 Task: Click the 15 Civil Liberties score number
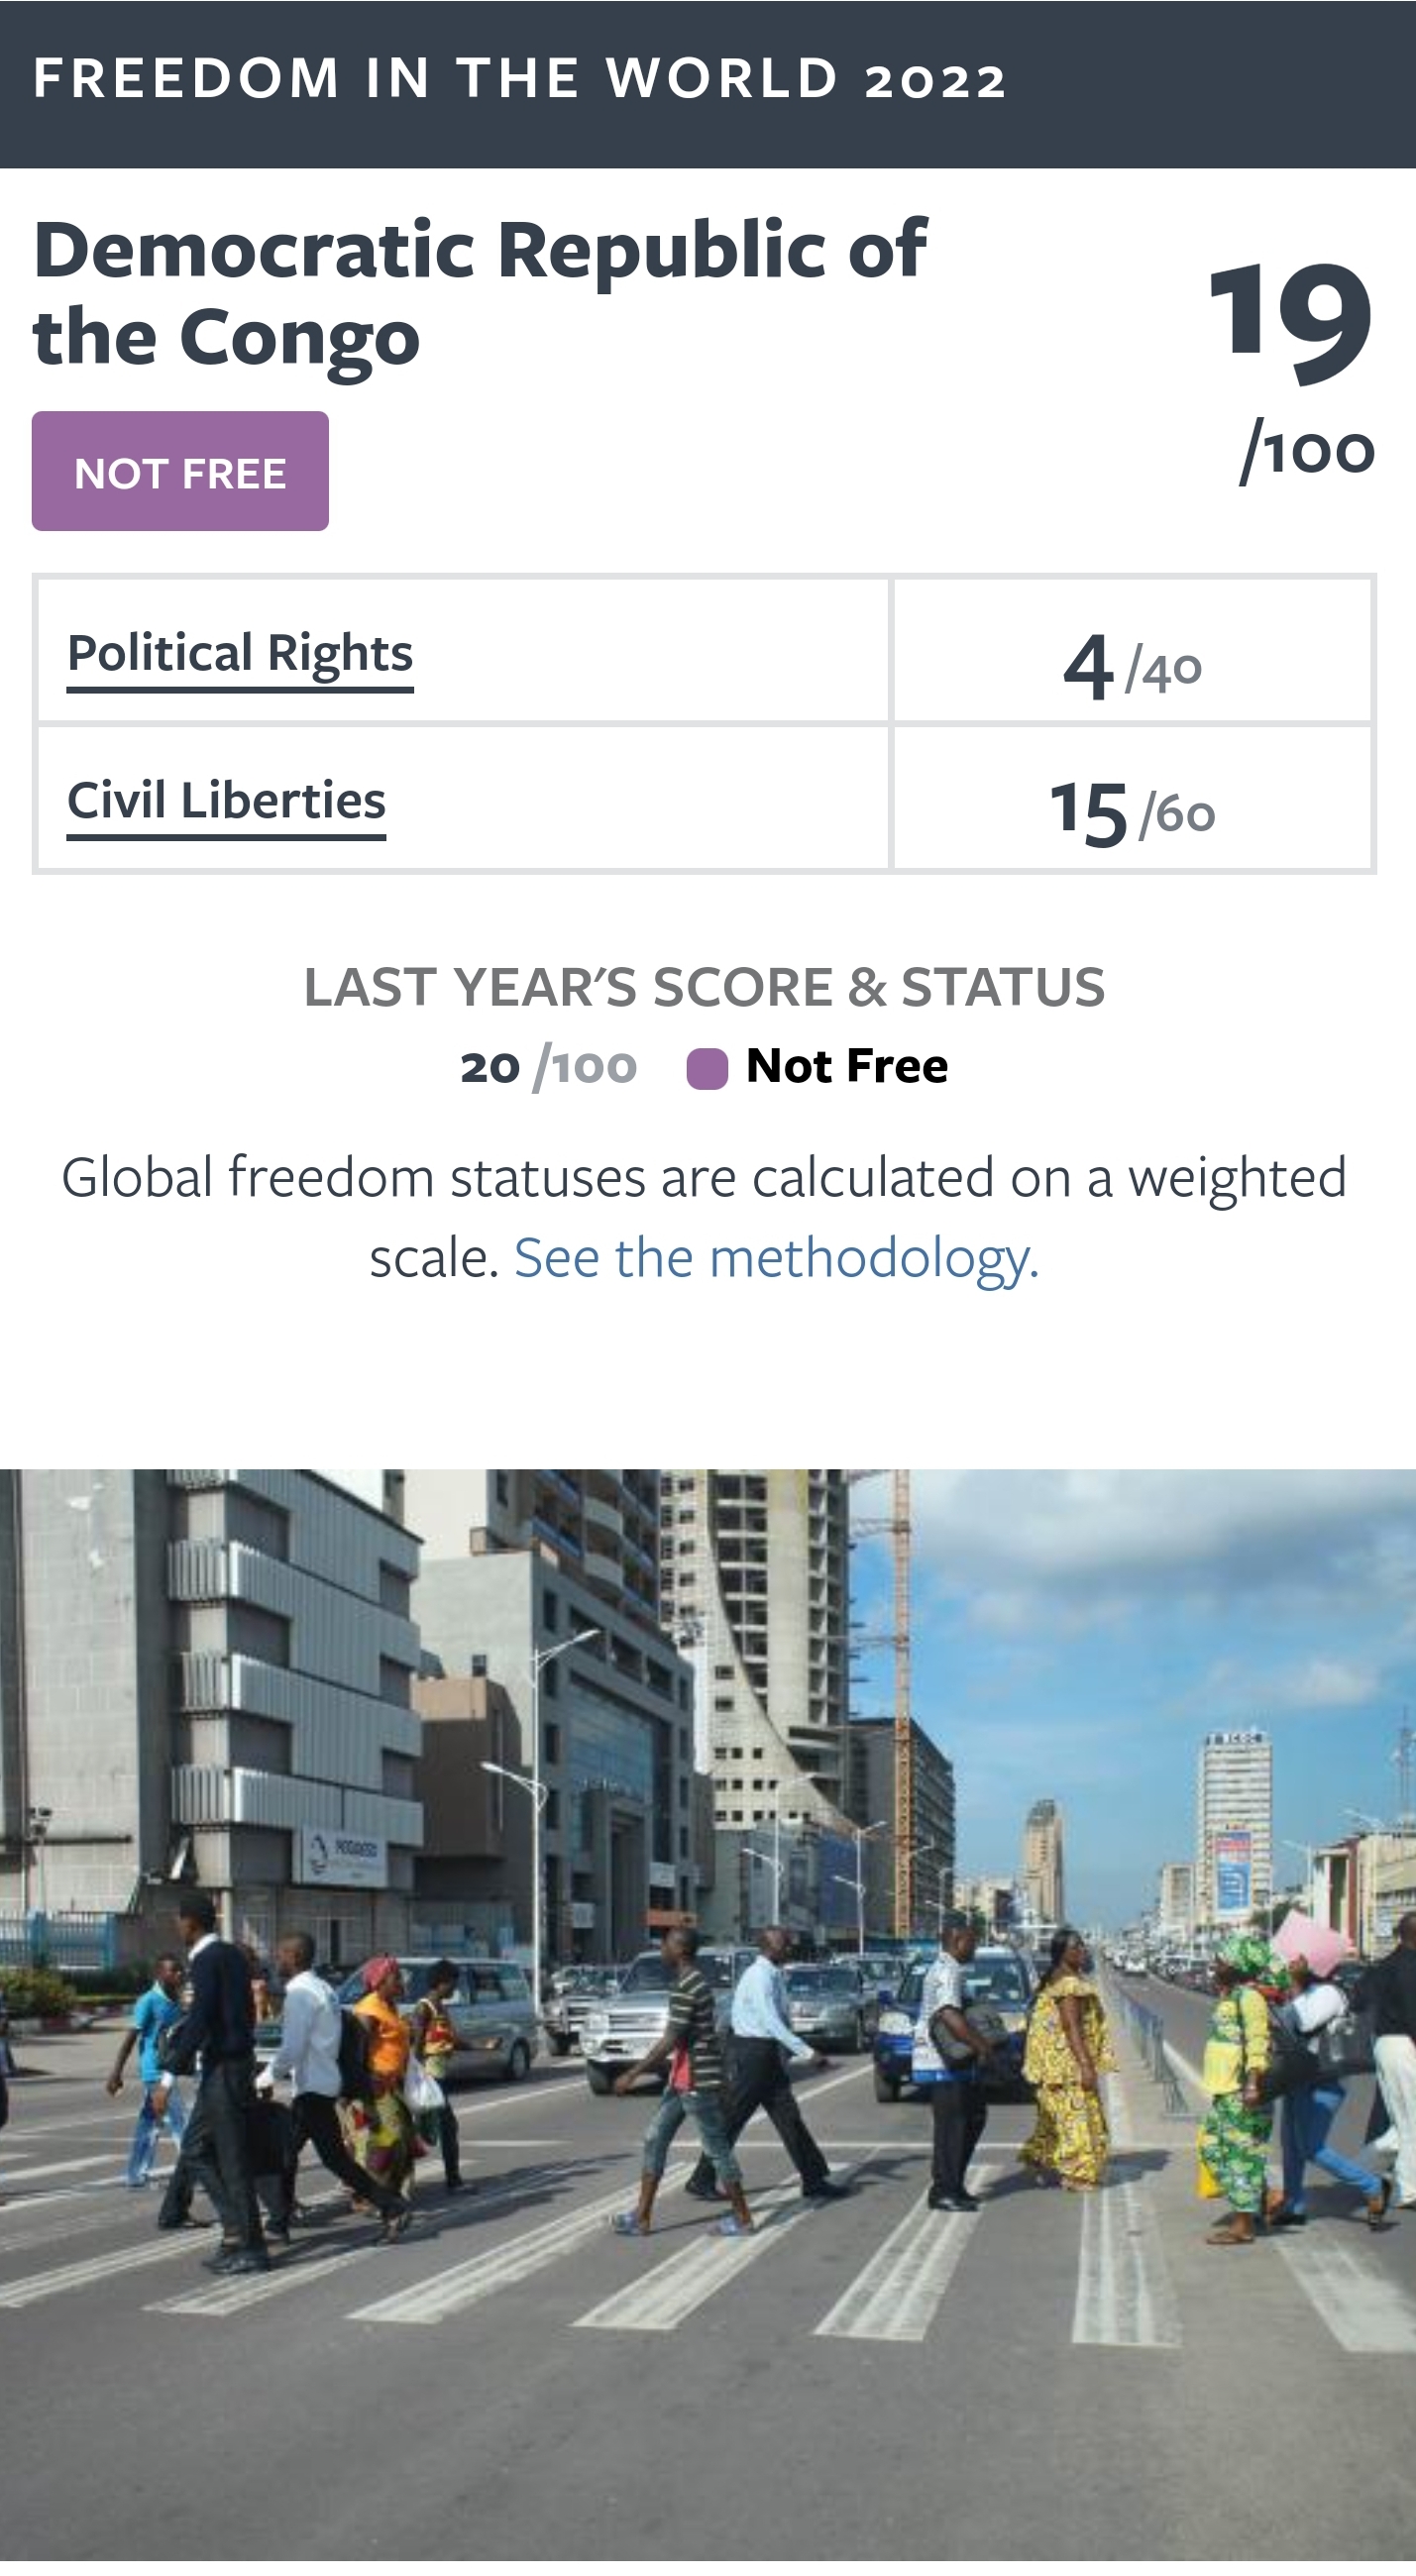click(x=1088, y=813)
